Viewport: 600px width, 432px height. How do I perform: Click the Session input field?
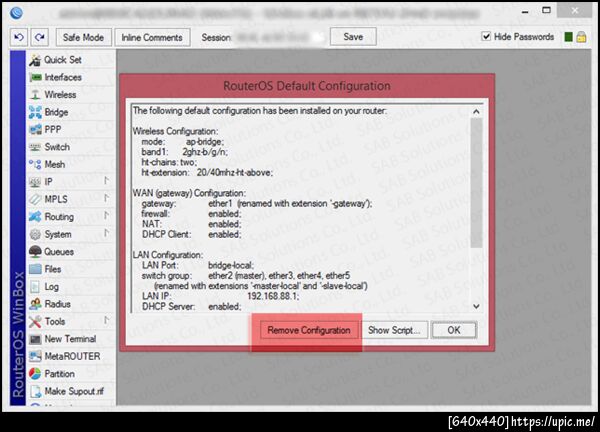click(279, 37)
